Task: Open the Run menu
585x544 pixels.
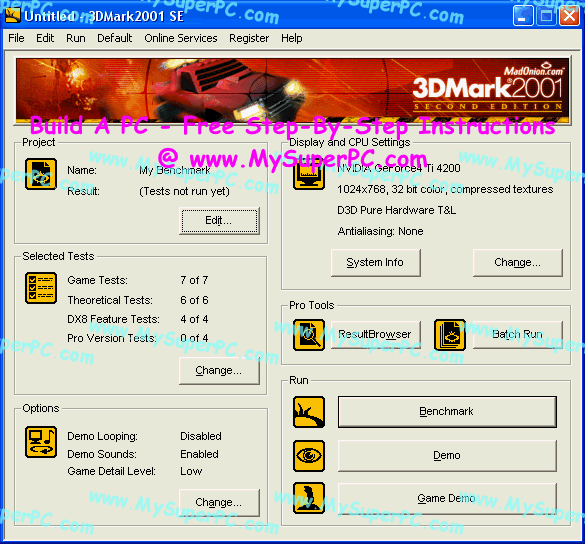Action: pos(76,38)
